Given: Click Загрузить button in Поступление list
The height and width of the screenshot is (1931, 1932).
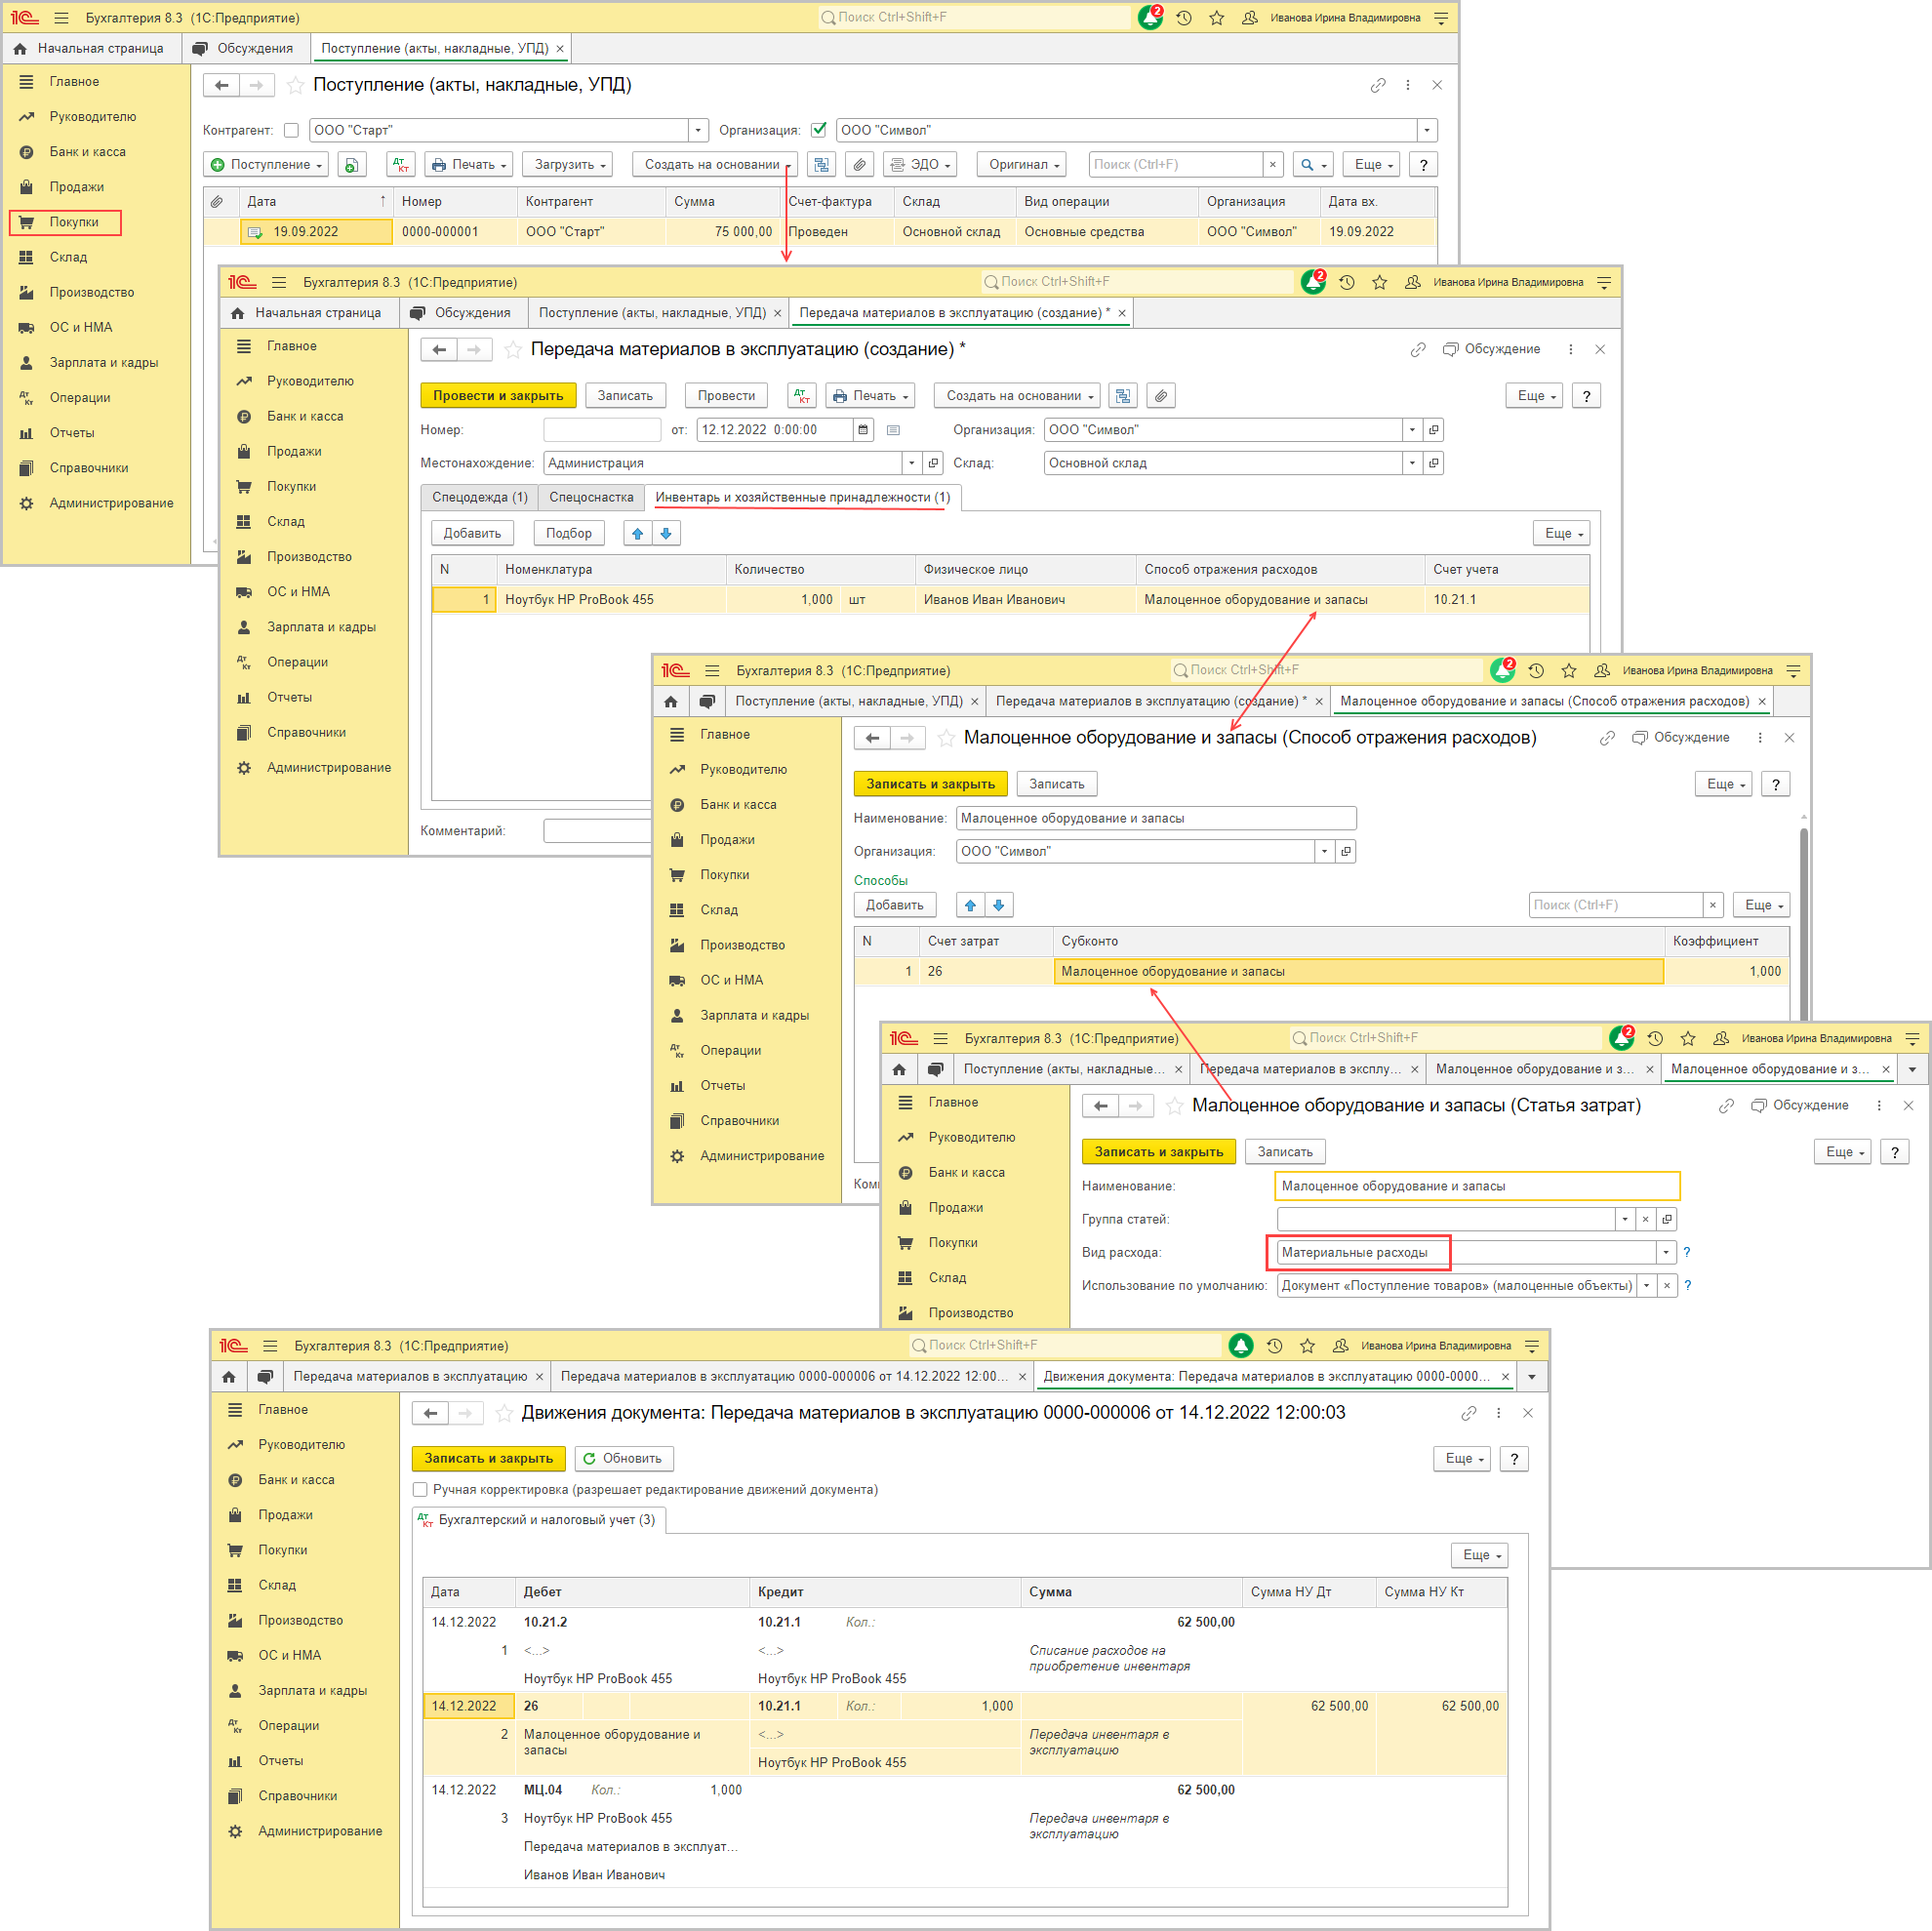Looking at the screenshot, I should click(569, 164).
